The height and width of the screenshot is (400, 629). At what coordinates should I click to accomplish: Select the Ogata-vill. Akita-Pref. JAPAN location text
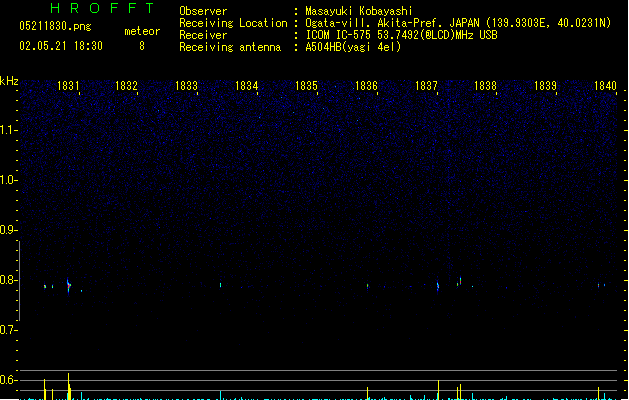(458, 23)
